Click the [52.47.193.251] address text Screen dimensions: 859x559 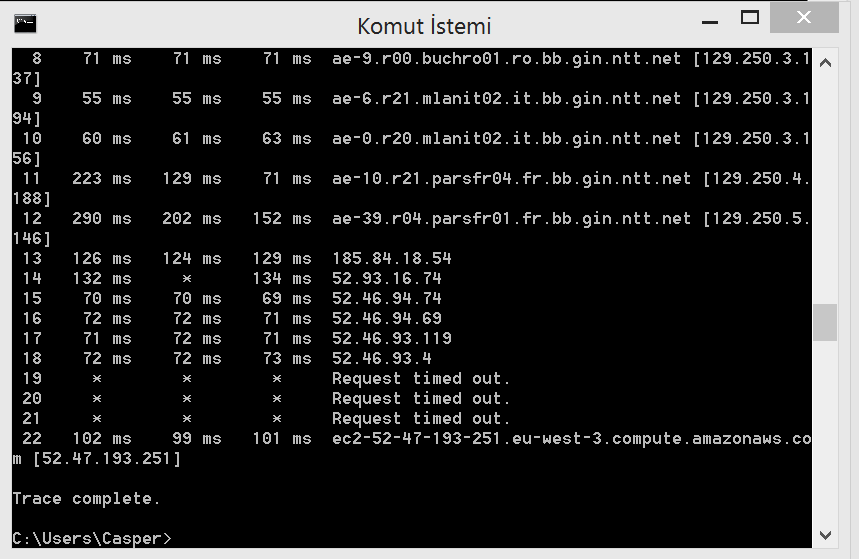pos(107,459)
